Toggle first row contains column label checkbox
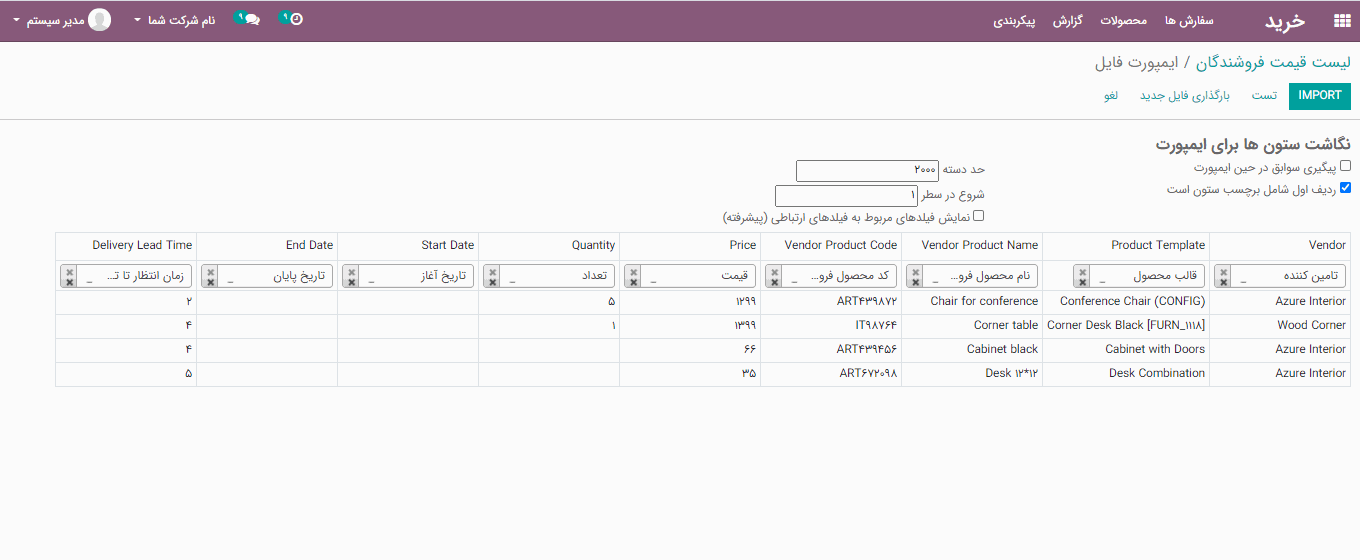This screenshot has height=560, width=1360. [x=1345, y=188]
